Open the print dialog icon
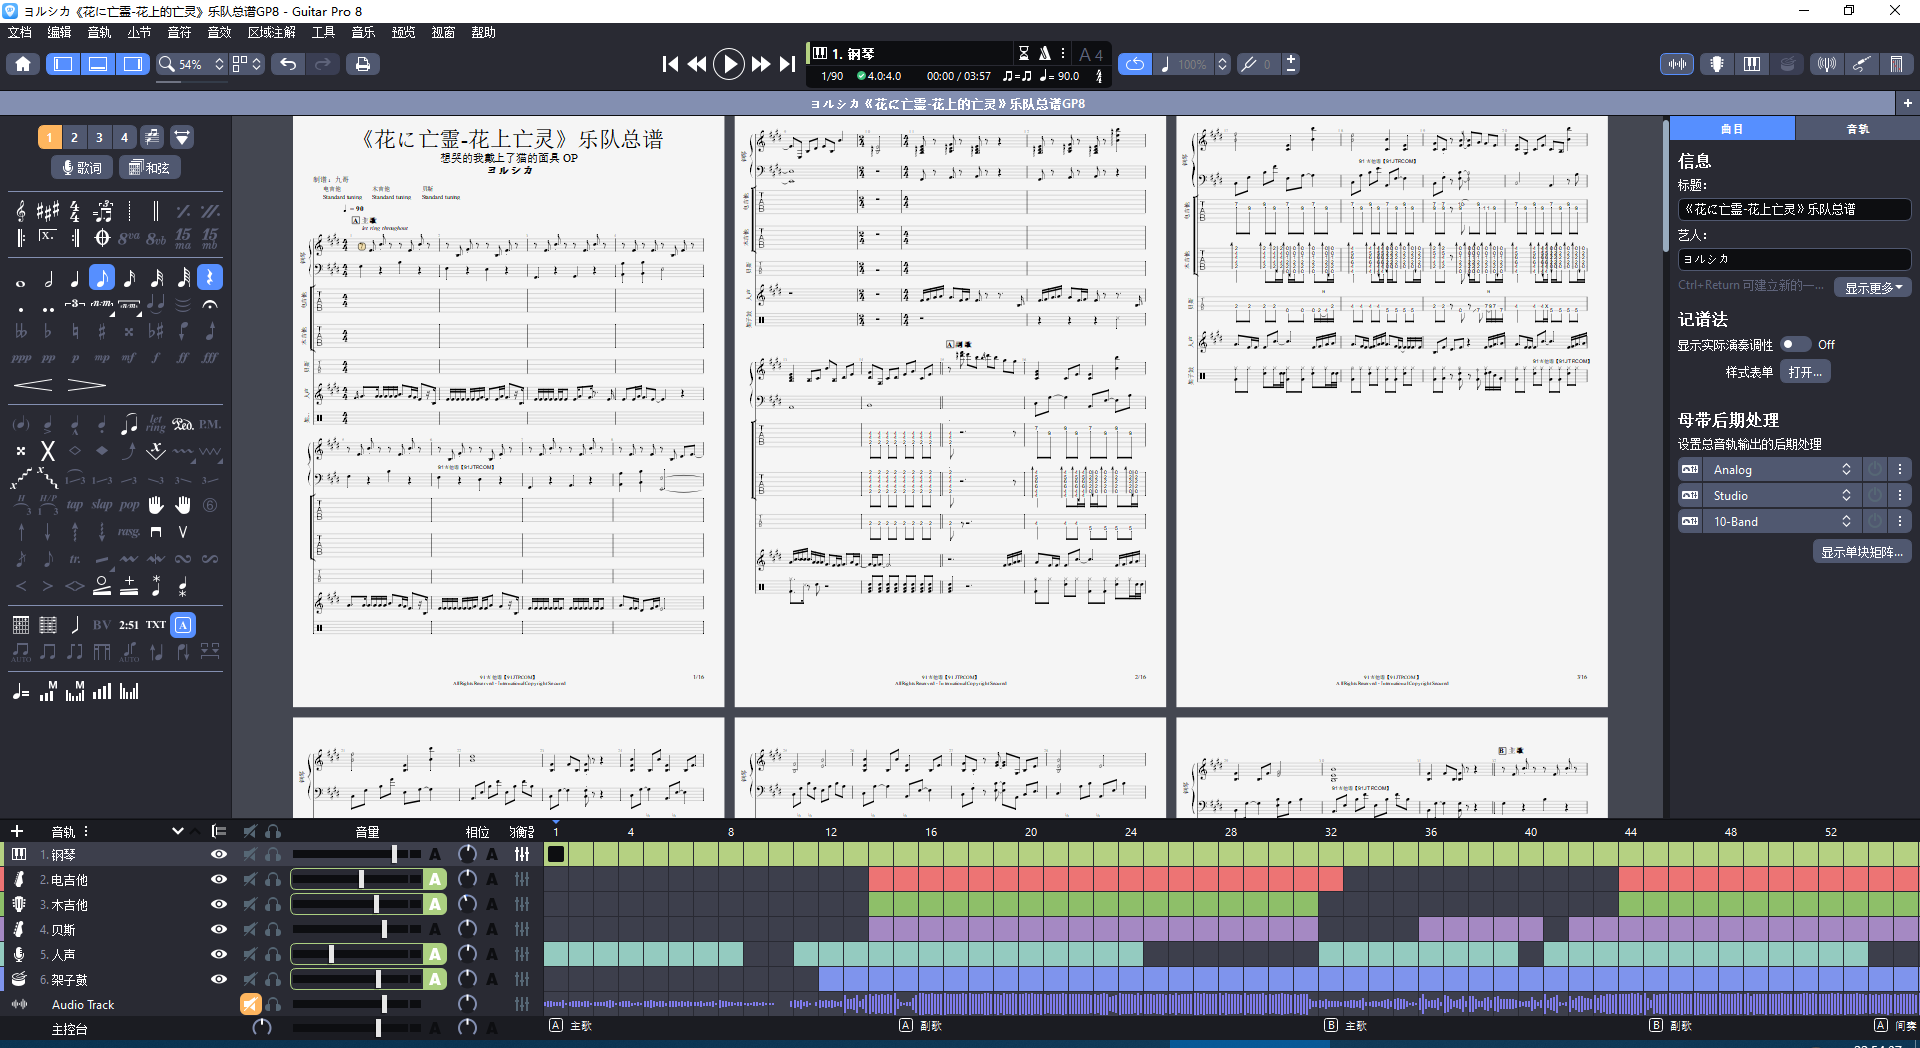This screenshot has height=1048, width=1920. (x=363, y=64)
